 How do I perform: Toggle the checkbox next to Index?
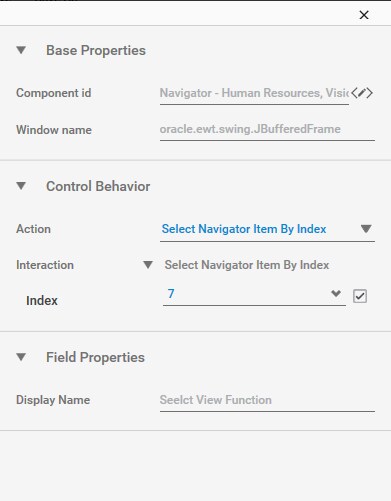tap(360, 296)
